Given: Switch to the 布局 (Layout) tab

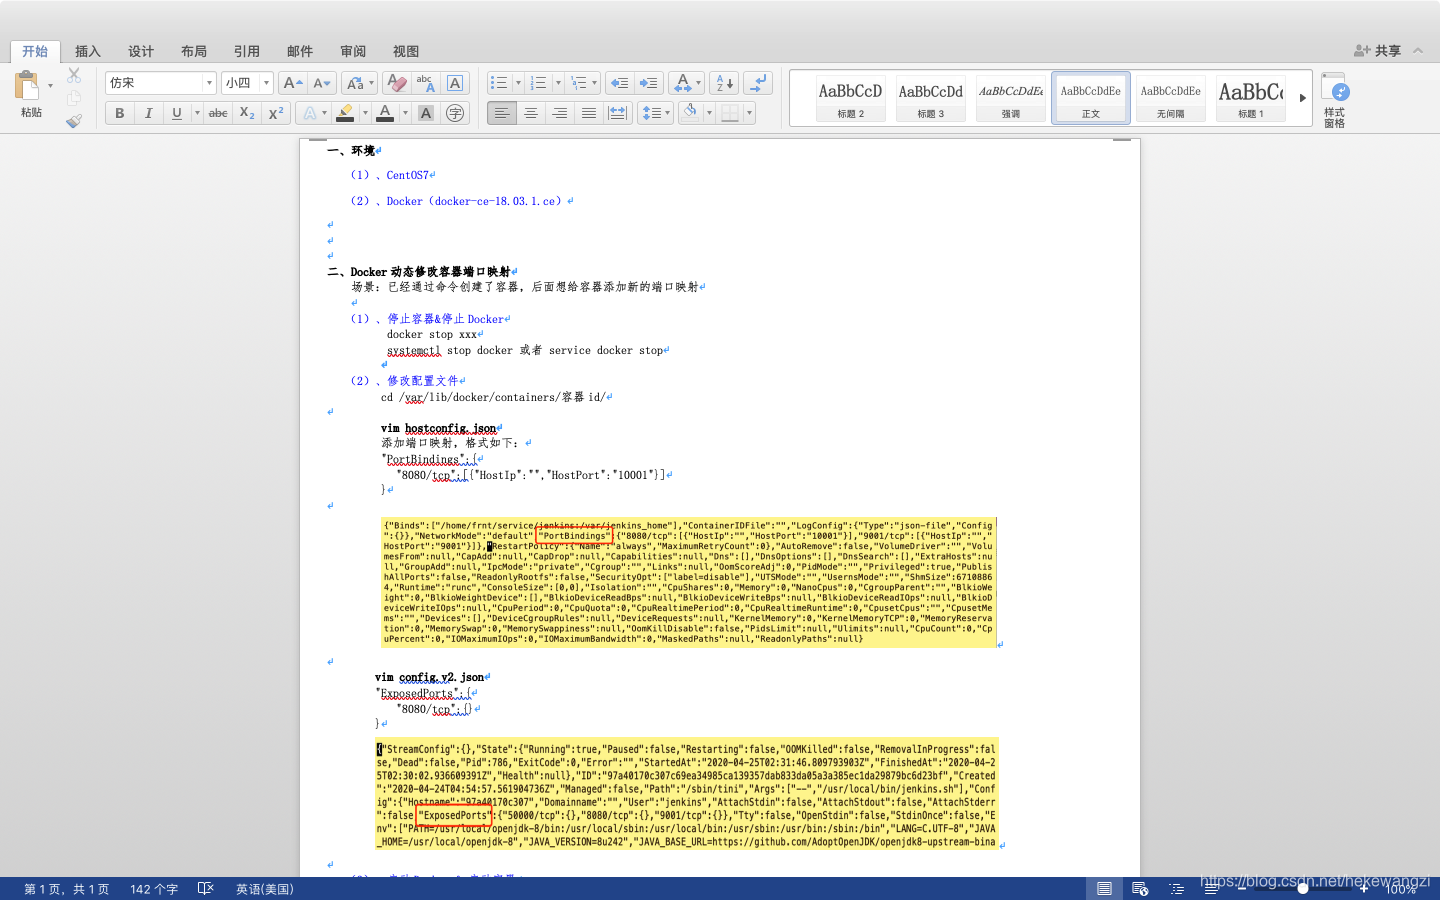Looking at the screenshot, I should [x=194, y=51].
